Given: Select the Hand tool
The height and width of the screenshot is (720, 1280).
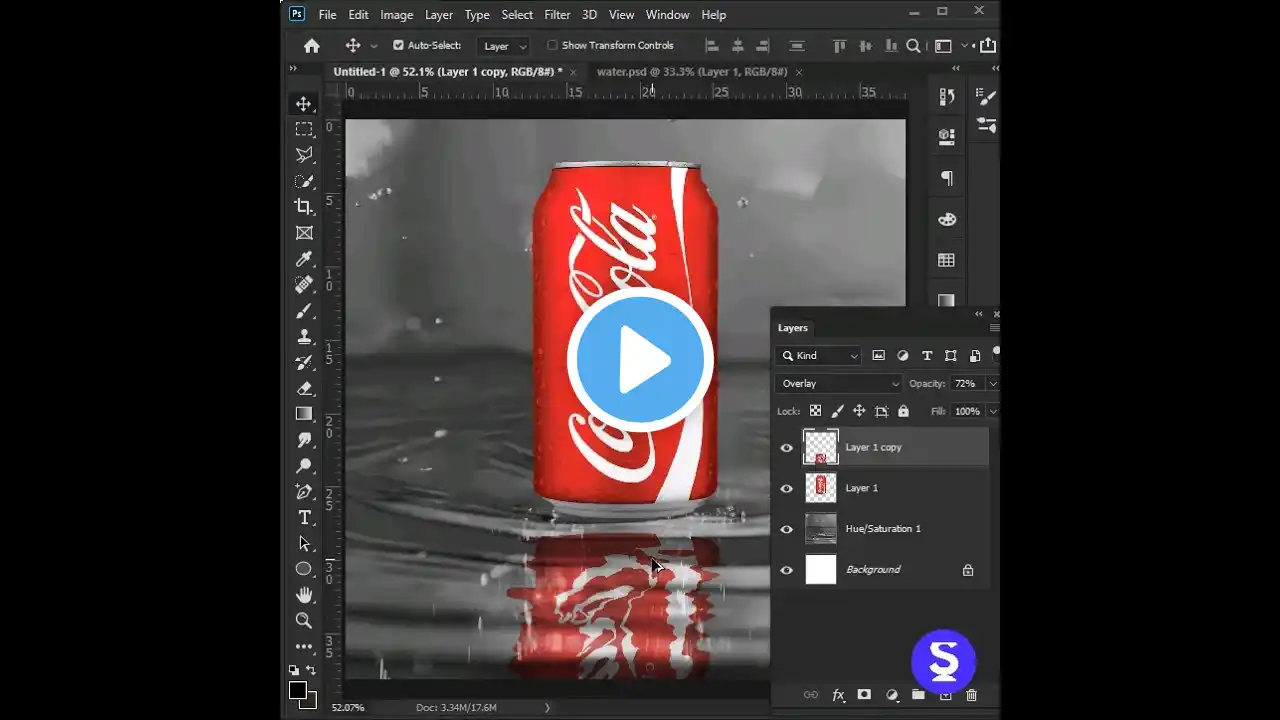Looking at the screenshot, I should (304, 594).
